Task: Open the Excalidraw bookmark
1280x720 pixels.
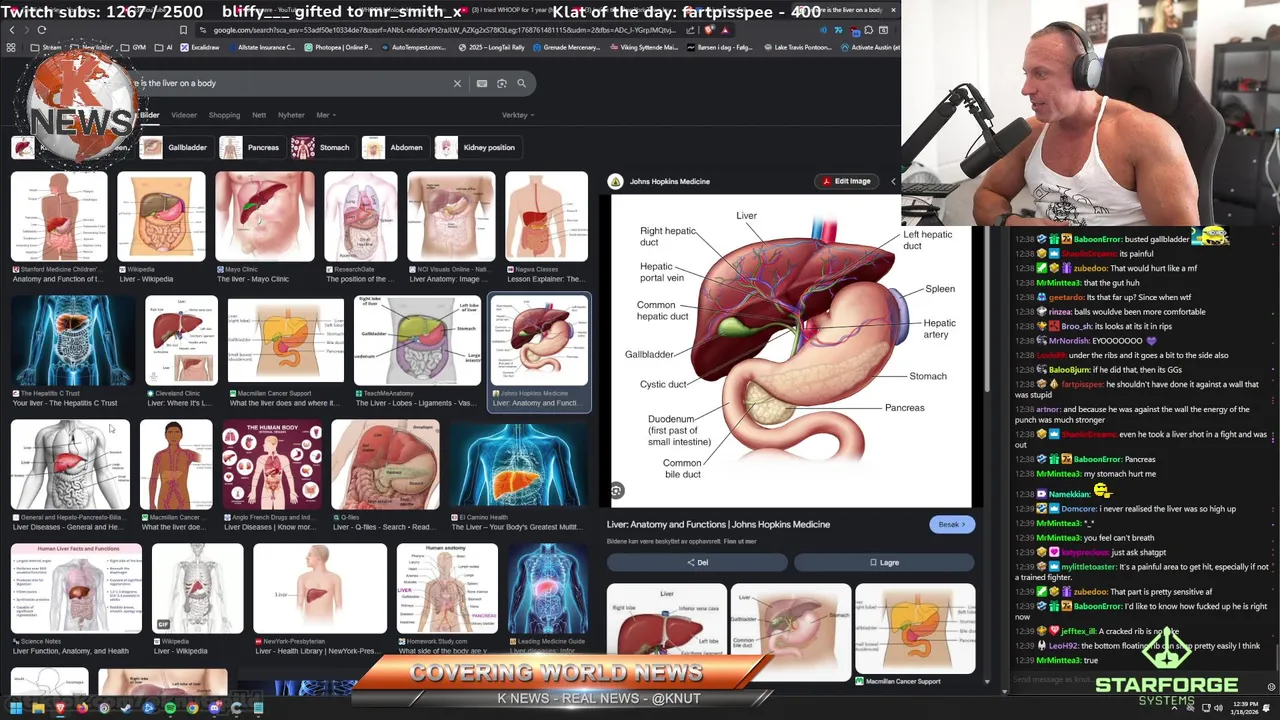Action: [x=199, y=47]
